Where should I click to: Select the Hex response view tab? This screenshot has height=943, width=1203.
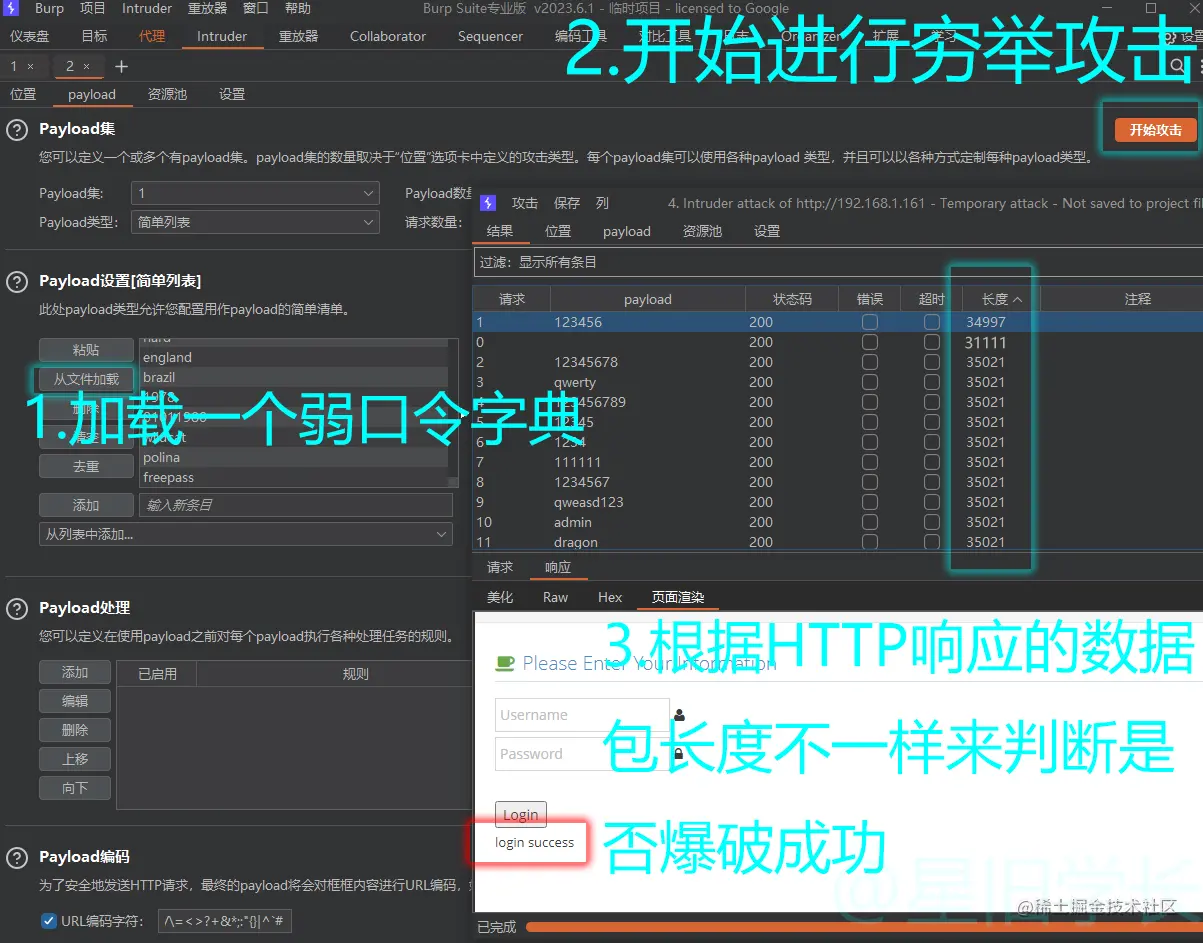(x=610, y=597)
